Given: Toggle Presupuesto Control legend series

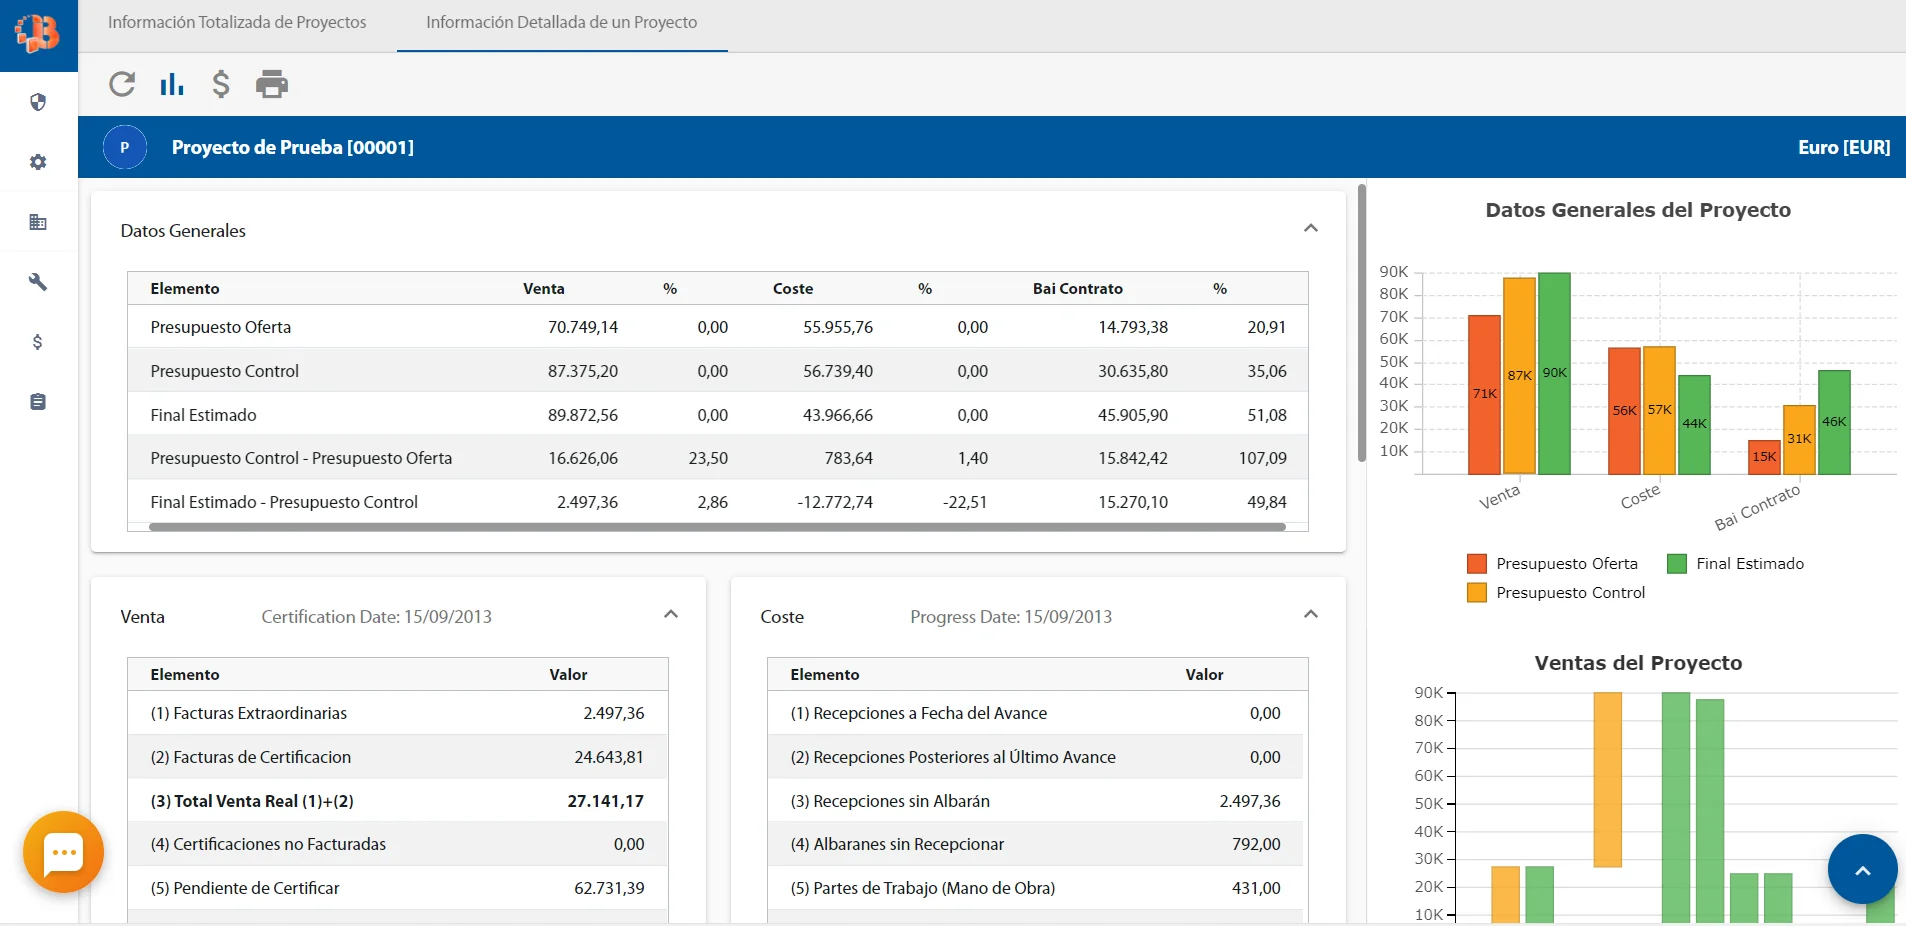Looking at the screenshot, I should point(1556,593).
